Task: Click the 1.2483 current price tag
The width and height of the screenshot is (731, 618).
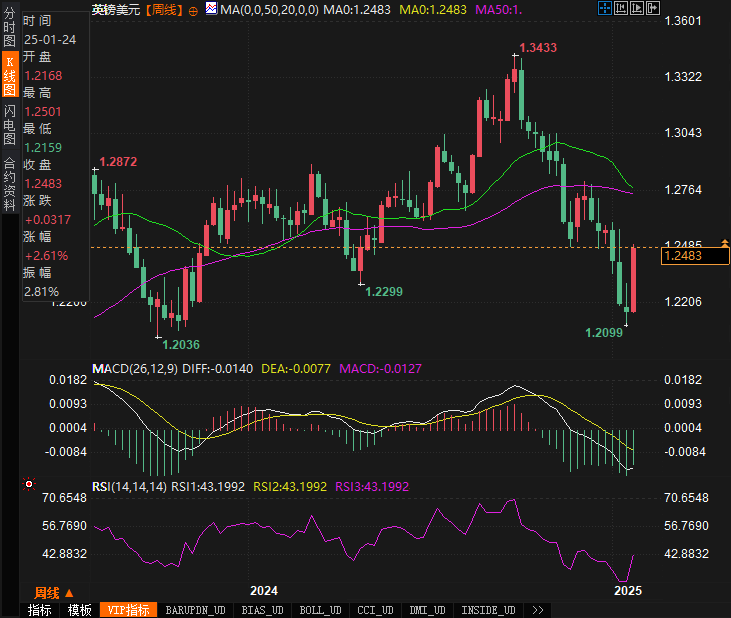Action: click(695, 256)
